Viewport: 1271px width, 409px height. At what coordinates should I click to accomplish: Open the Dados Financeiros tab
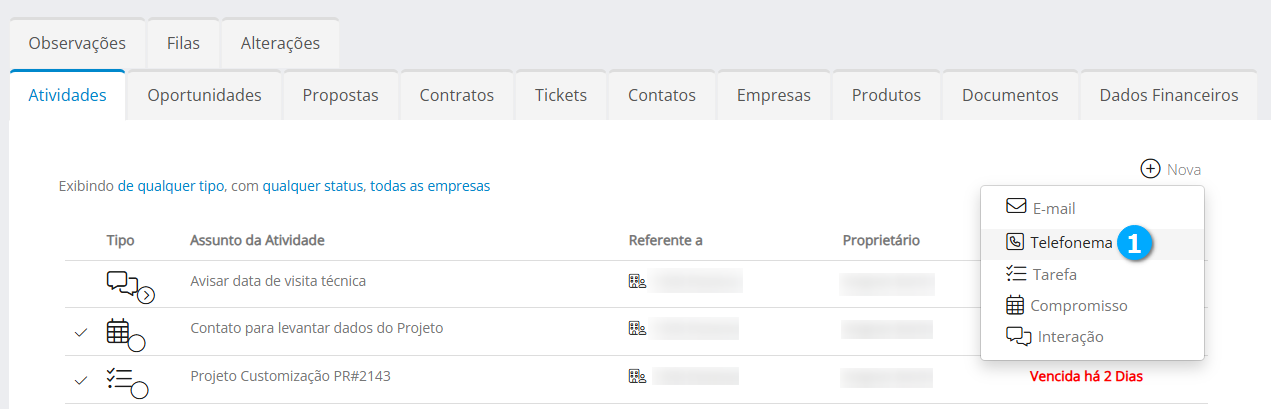(x=1168, y=96)
